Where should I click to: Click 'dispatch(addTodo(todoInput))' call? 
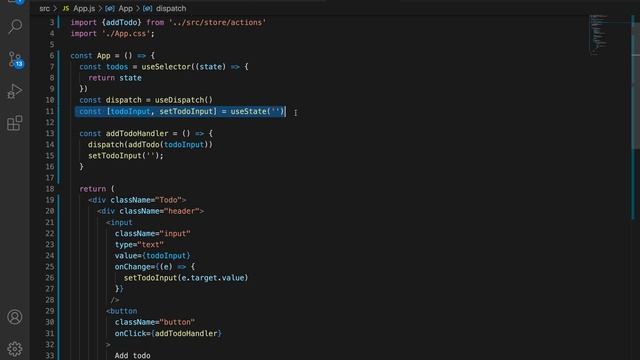150,144
